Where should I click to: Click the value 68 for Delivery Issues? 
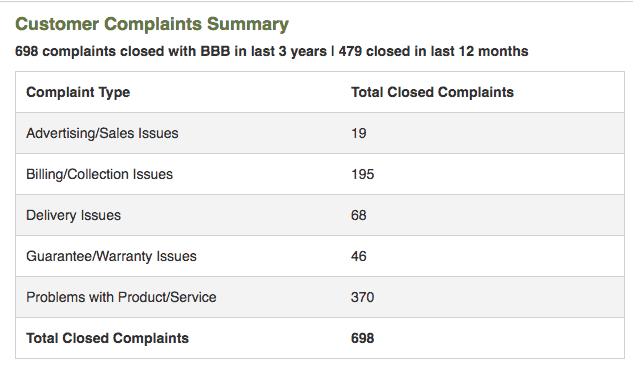(358, 215)
